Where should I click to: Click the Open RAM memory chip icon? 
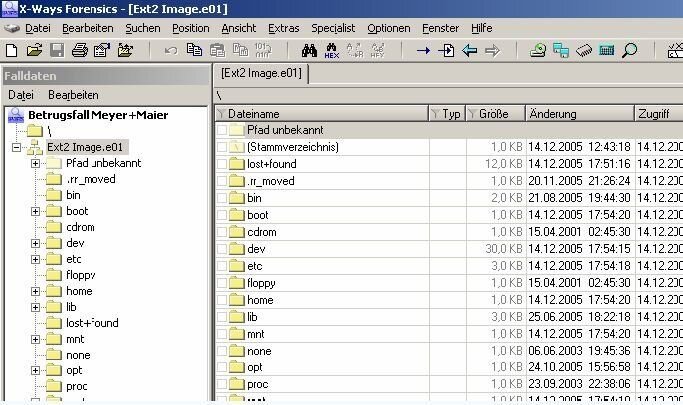click(x=584, y=51)
